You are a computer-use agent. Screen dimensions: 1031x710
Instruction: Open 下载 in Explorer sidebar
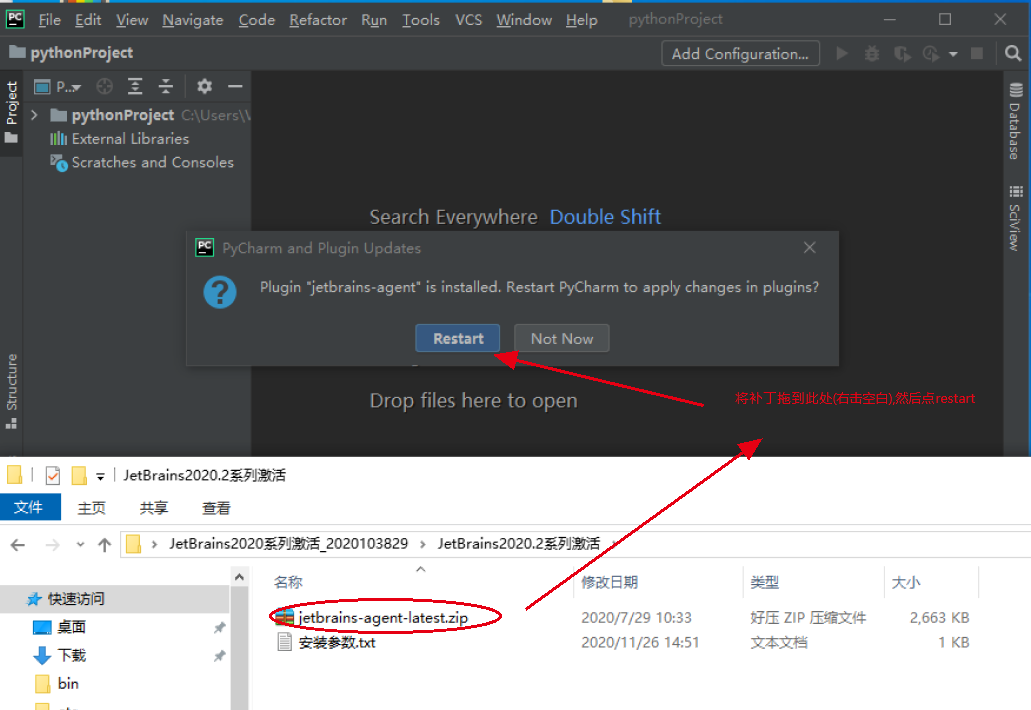(x=71, y=655)
